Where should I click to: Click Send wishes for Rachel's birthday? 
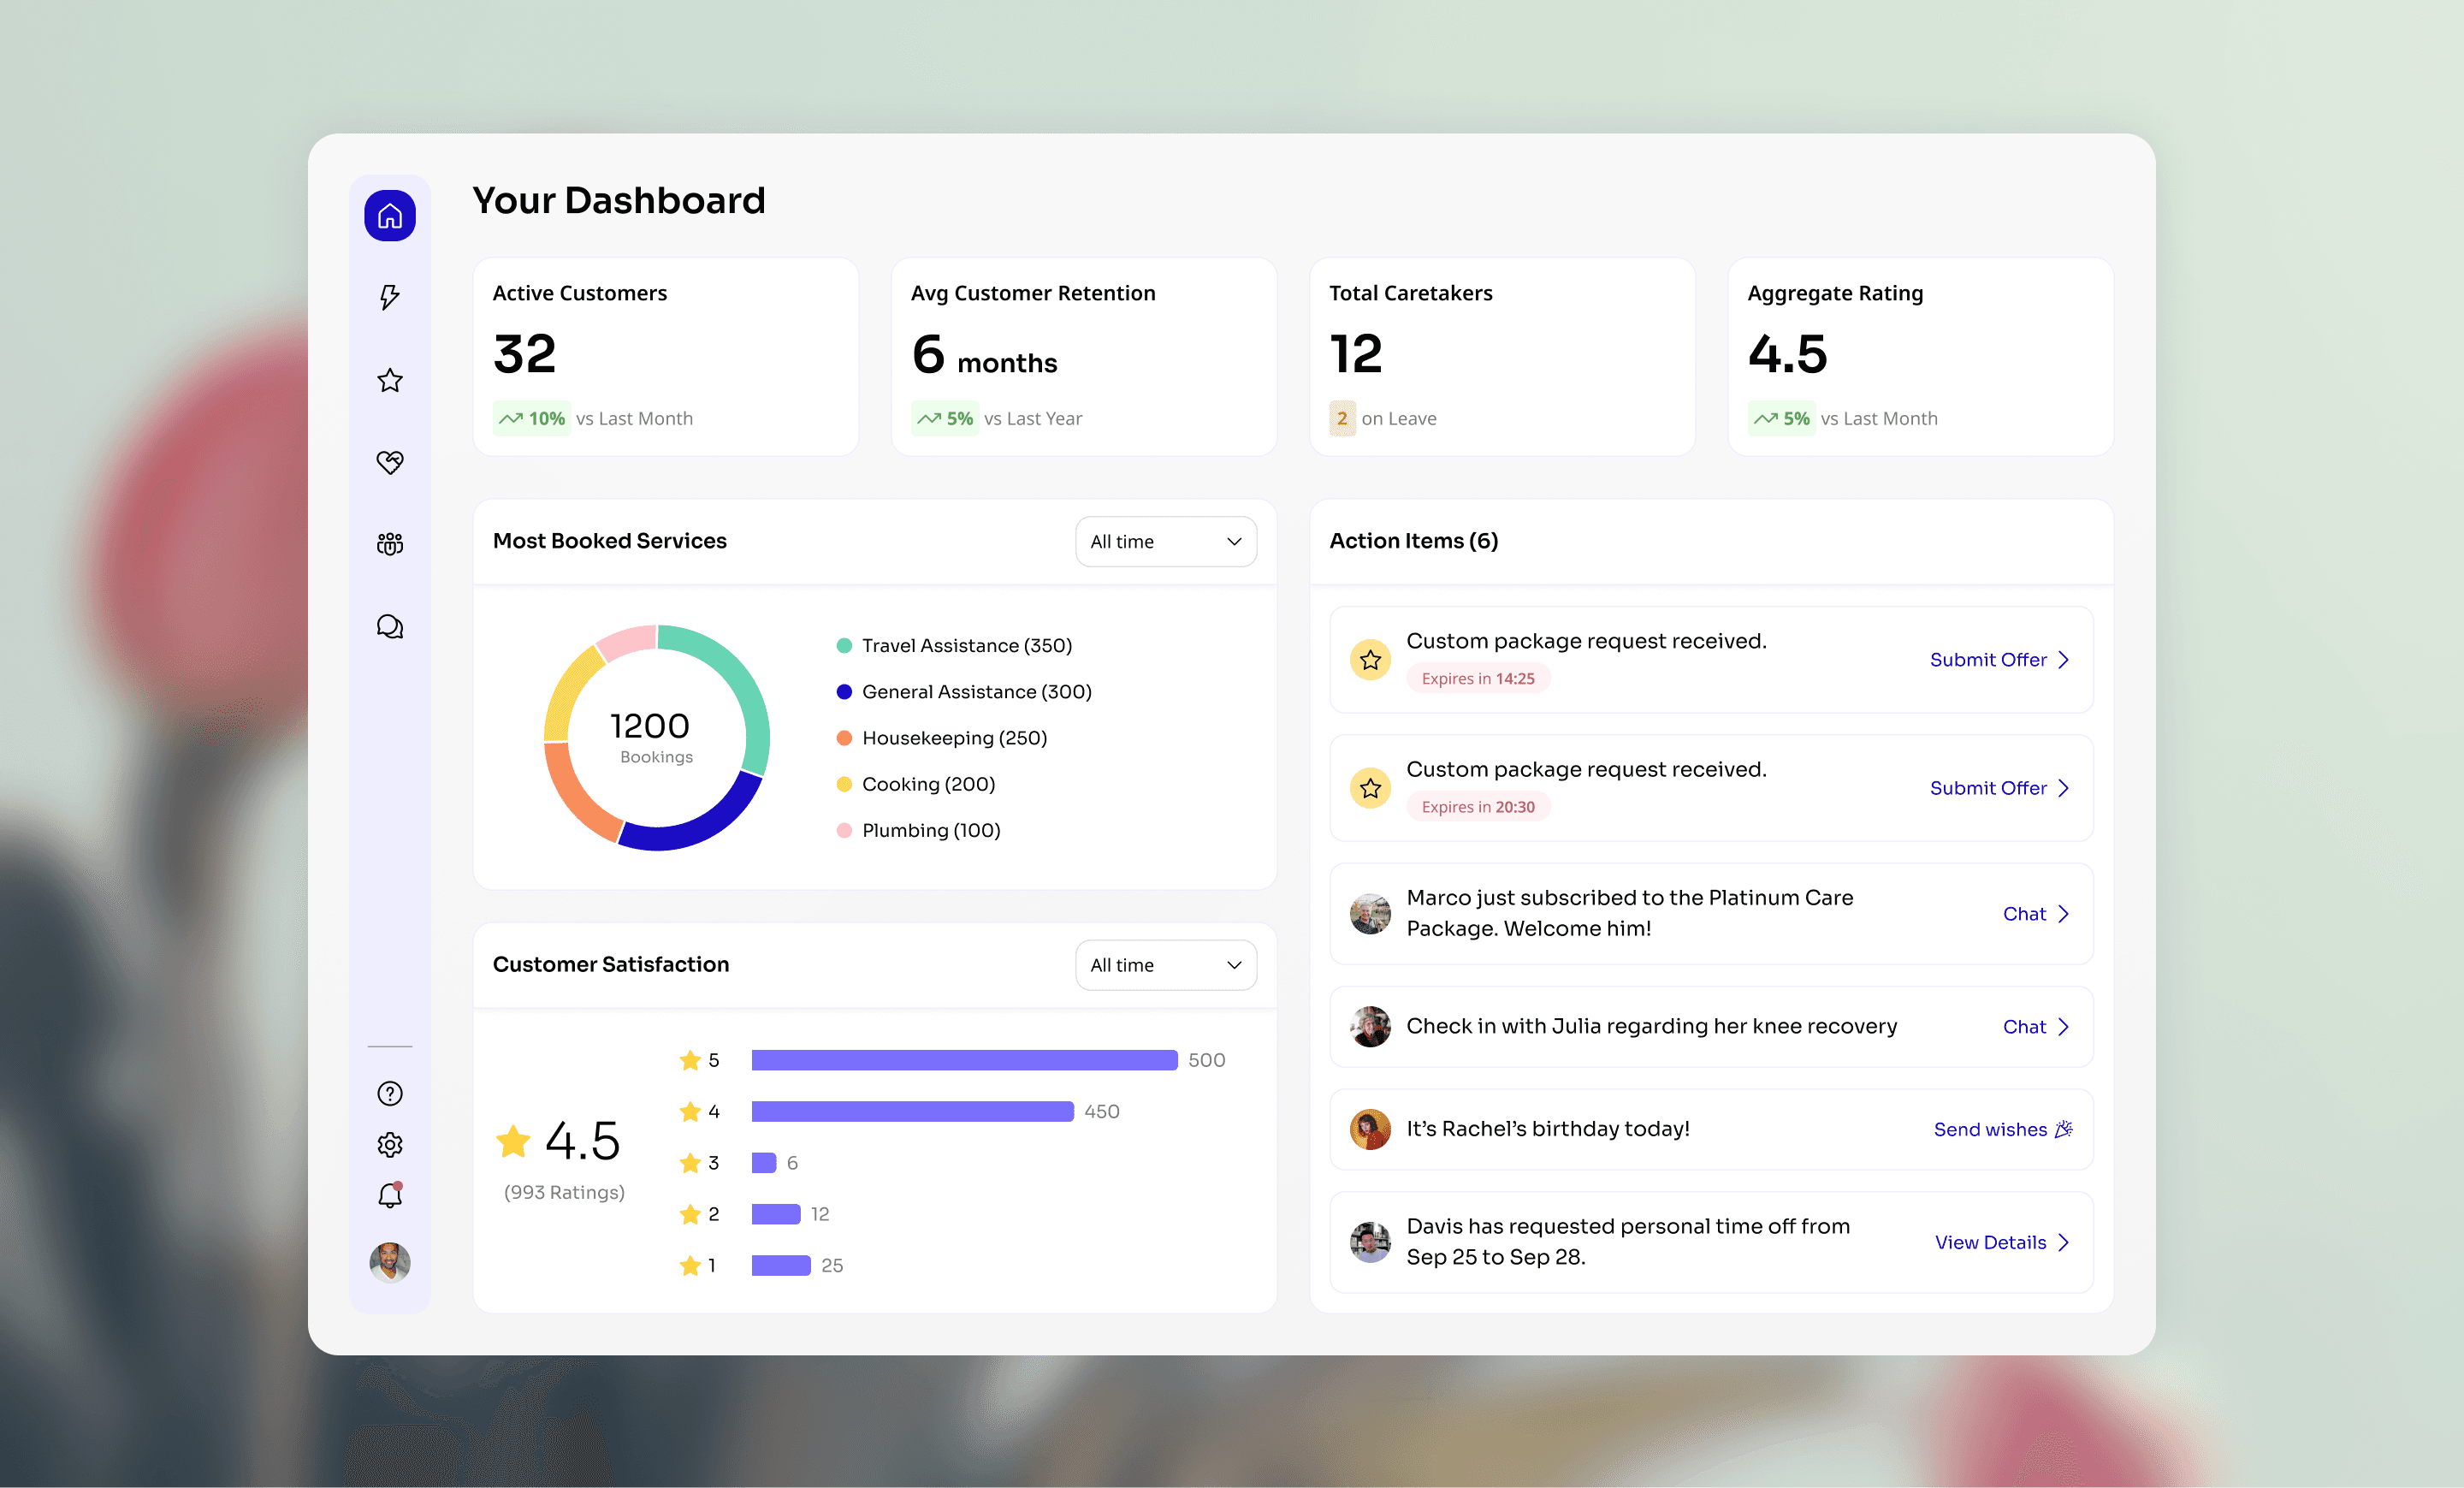pyautogui.click(x=2002, y=1129)
